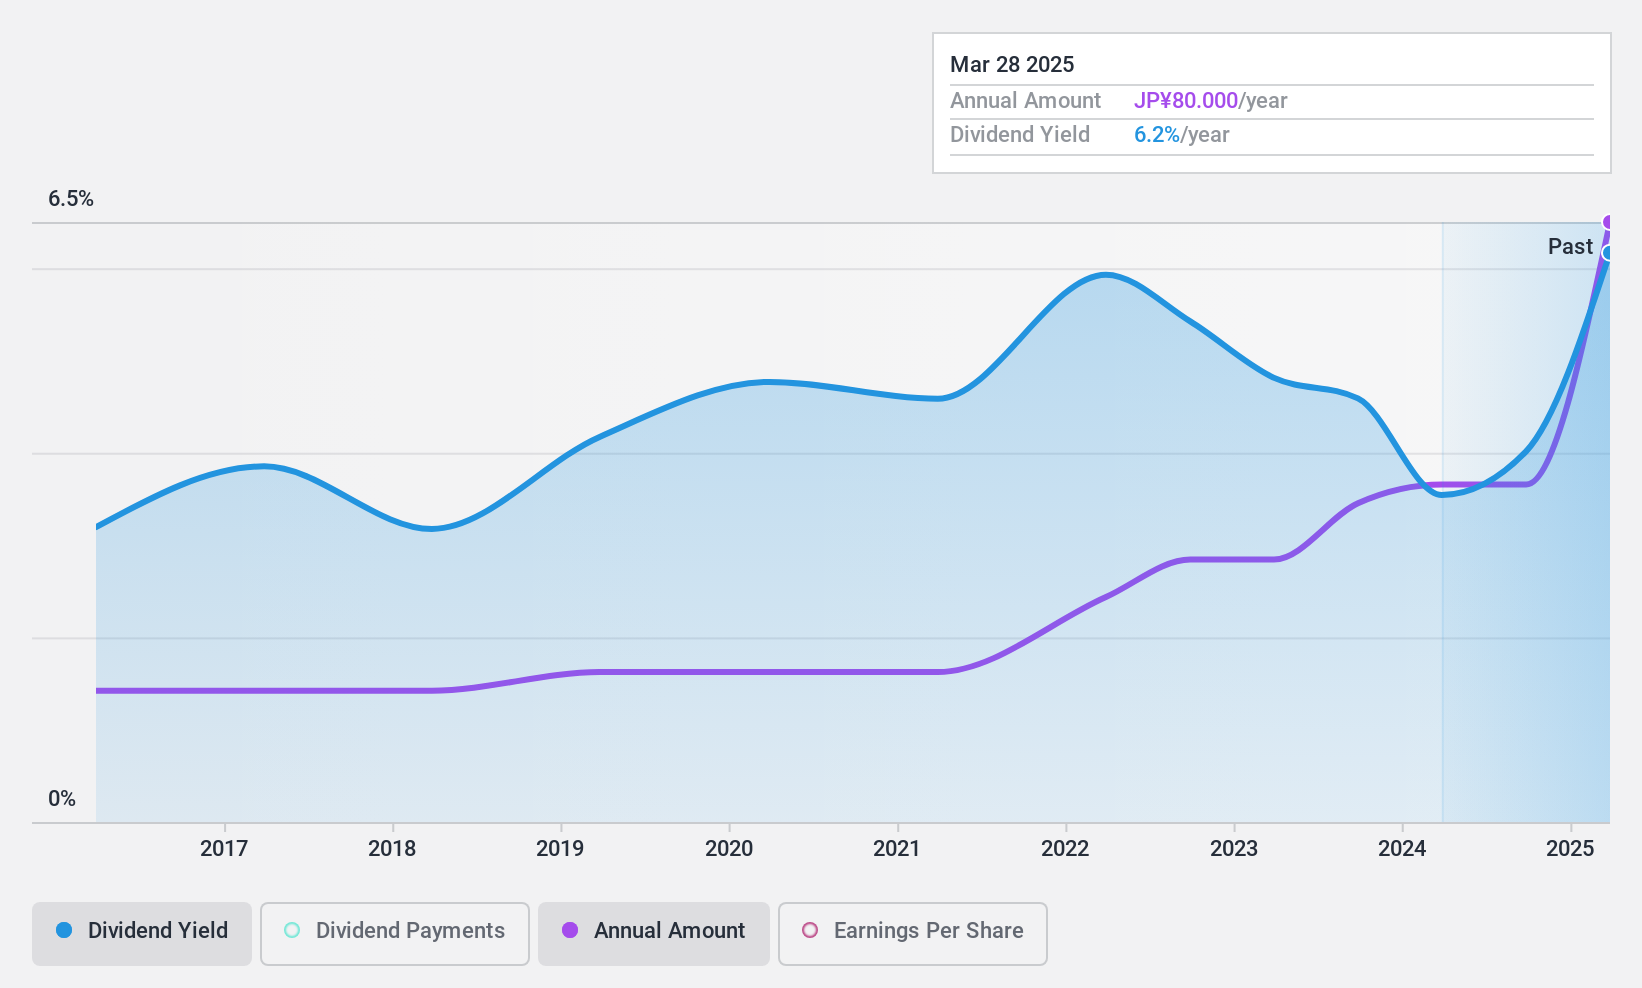Click the JP¥80.000/year value in tooltip
Image resolution: width=1642 pixels, height=988 pixels.
pyautogui.click(x=1210, y=101)
